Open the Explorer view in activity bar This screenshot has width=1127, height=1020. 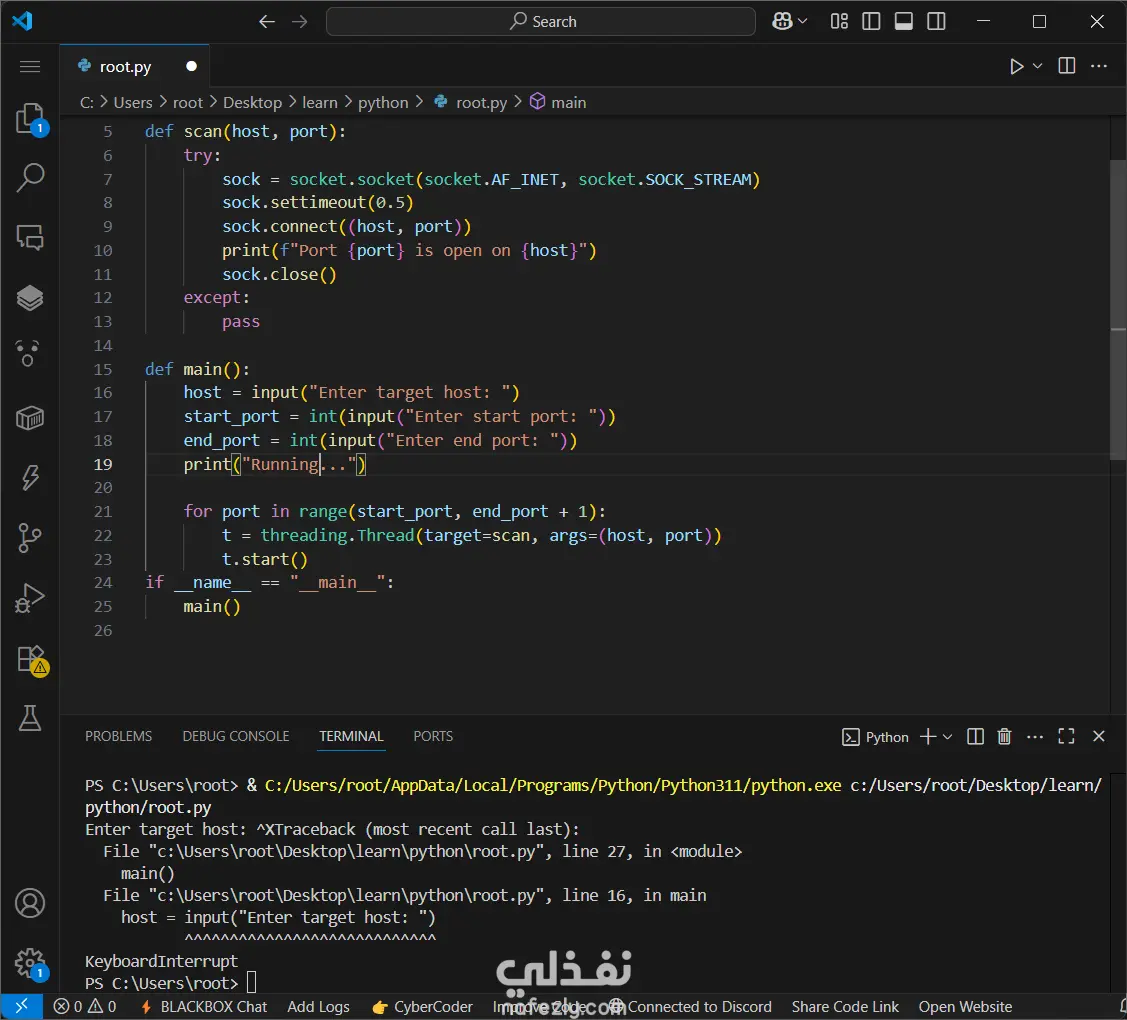[x=30, y=118]
